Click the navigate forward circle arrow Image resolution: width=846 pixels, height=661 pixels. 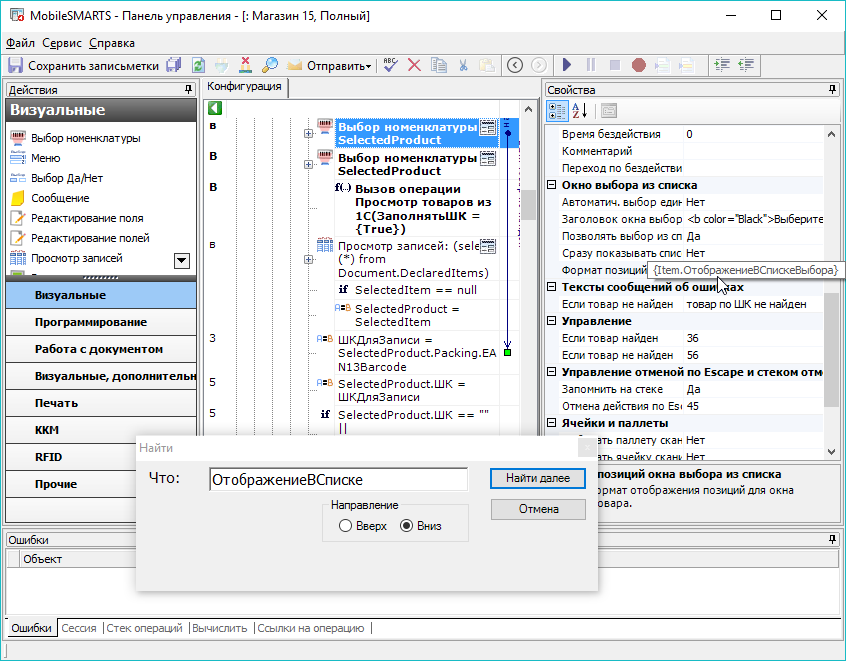(x=538, y=65)
